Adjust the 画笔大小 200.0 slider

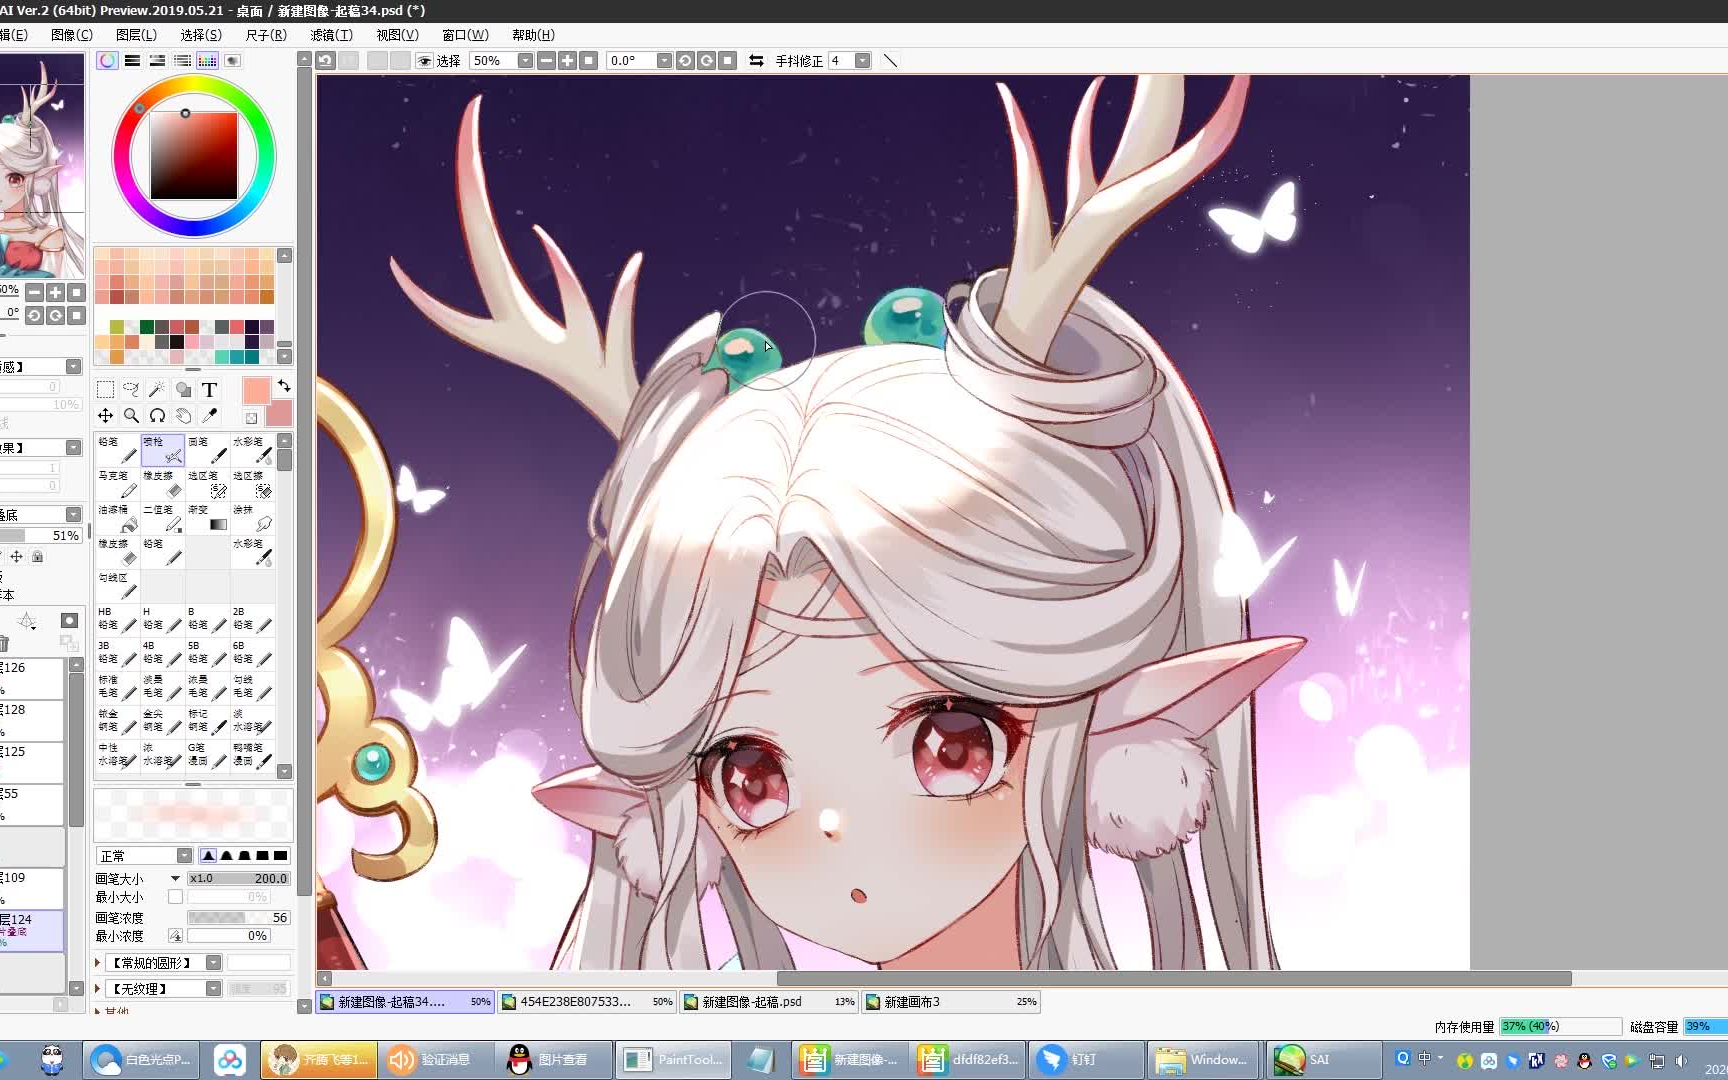238,879
